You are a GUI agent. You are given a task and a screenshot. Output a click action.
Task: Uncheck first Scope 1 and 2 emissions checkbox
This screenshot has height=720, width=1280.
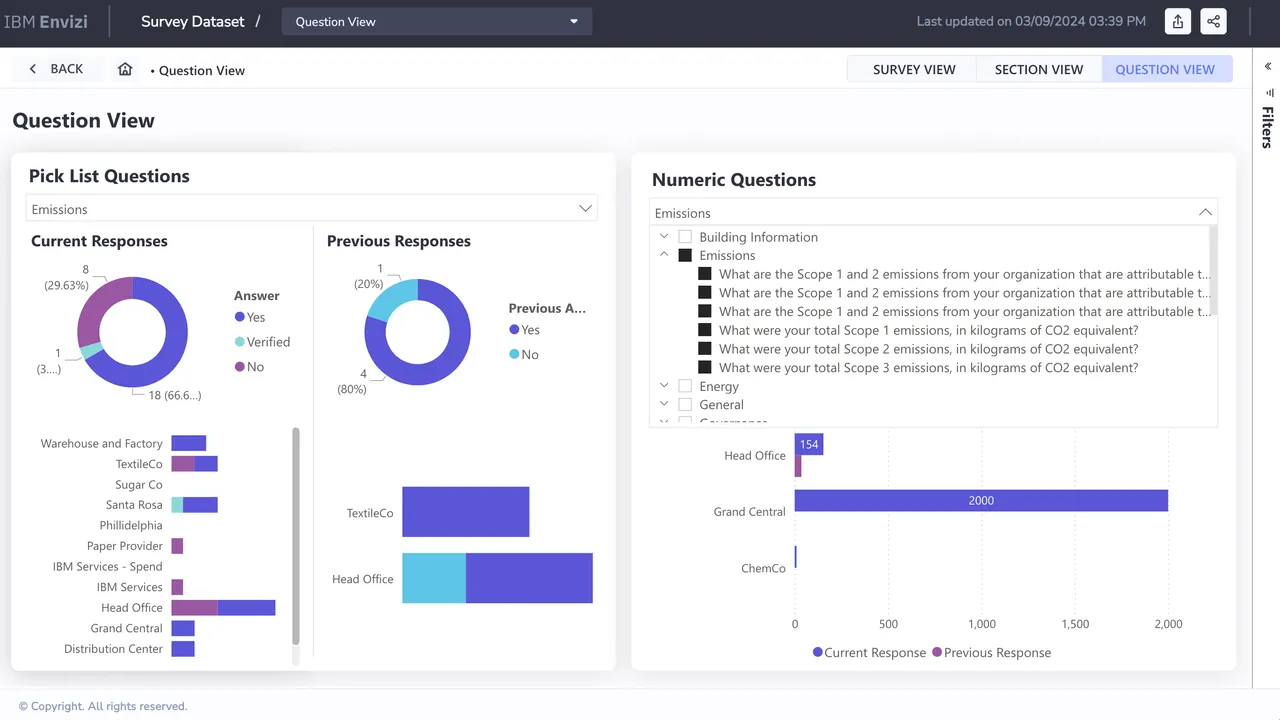705,274
